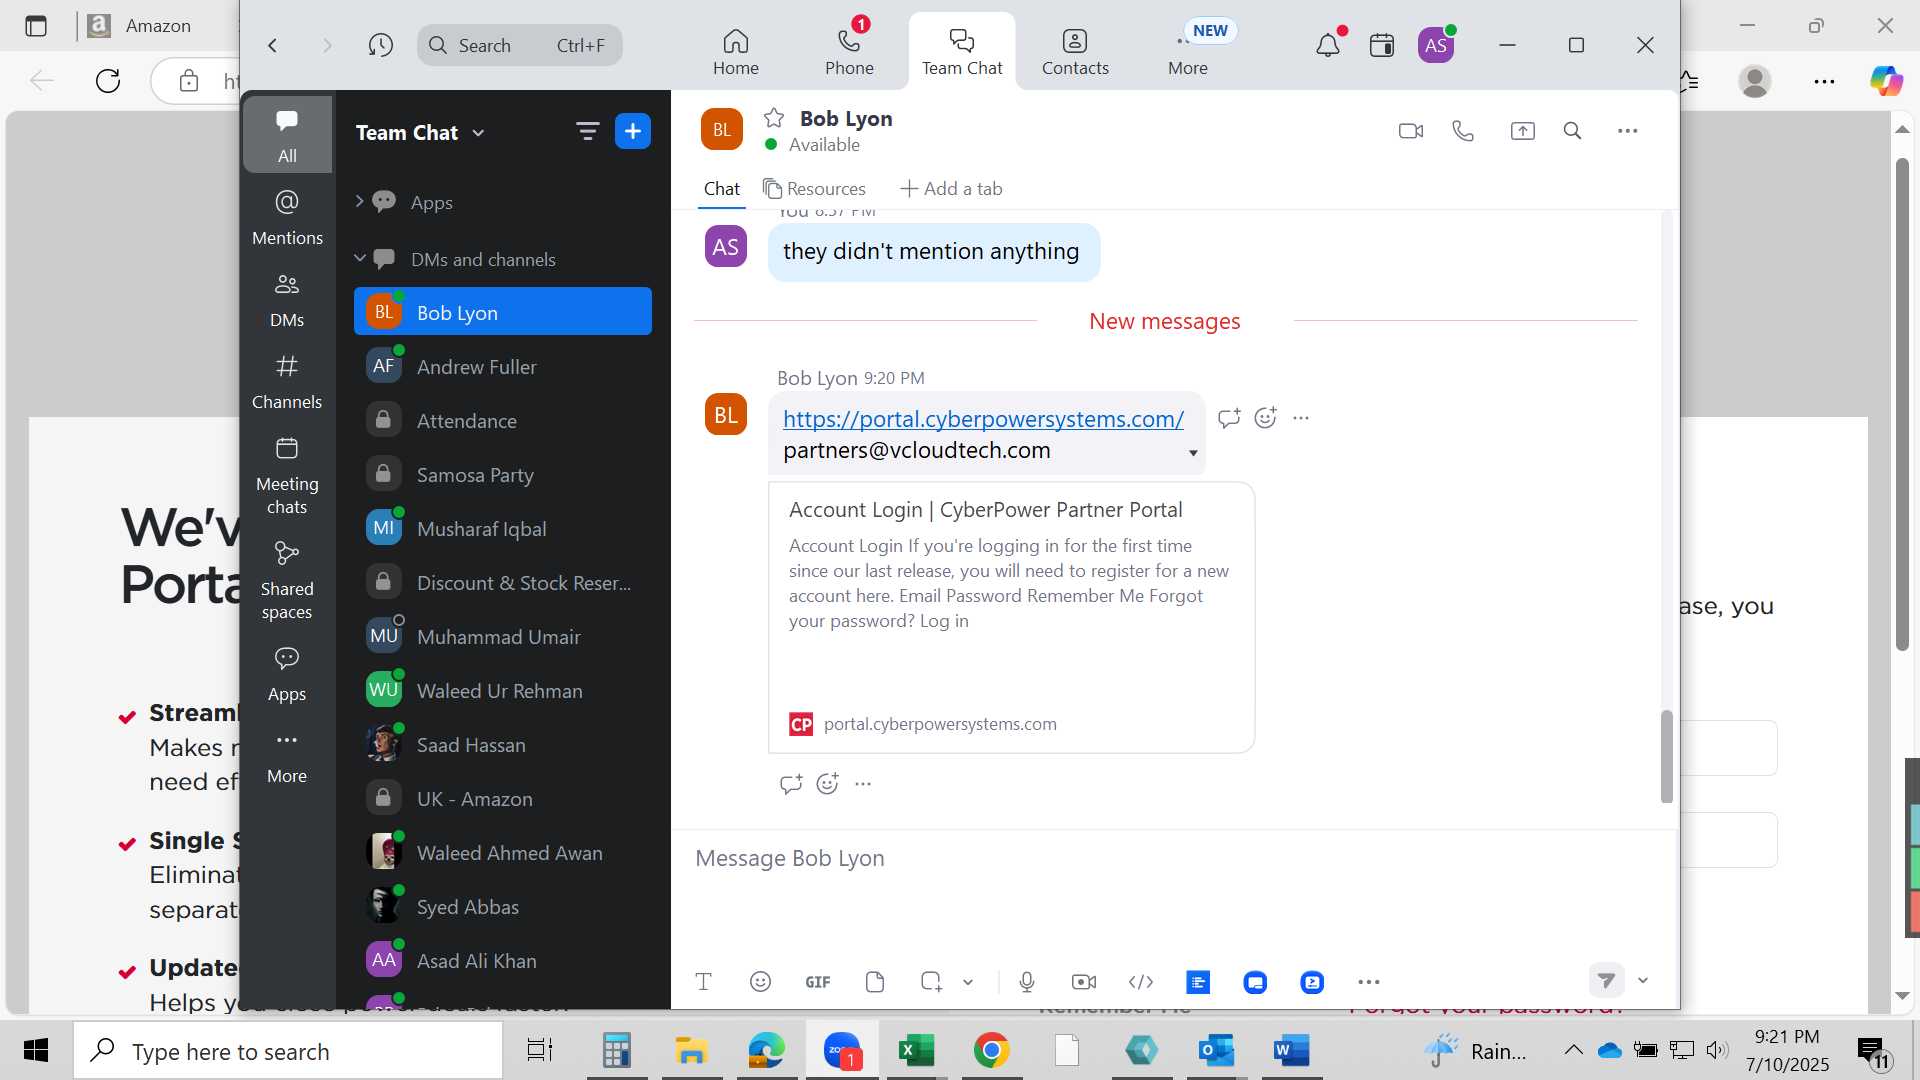The image size is (1920, 1080).
Task: Click the Message Bob Lyon input field
Action: point(1174,858)
